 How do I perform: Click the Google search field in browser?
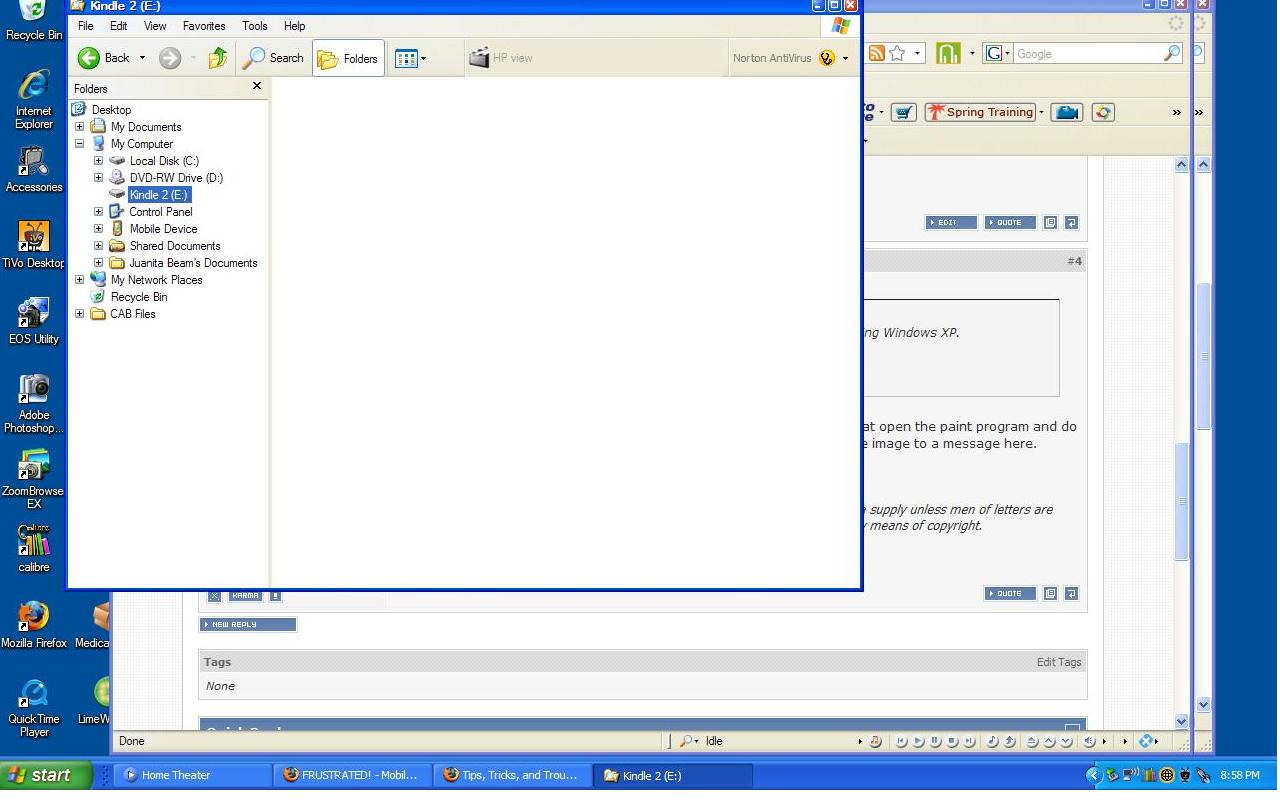click(1088, 54)
